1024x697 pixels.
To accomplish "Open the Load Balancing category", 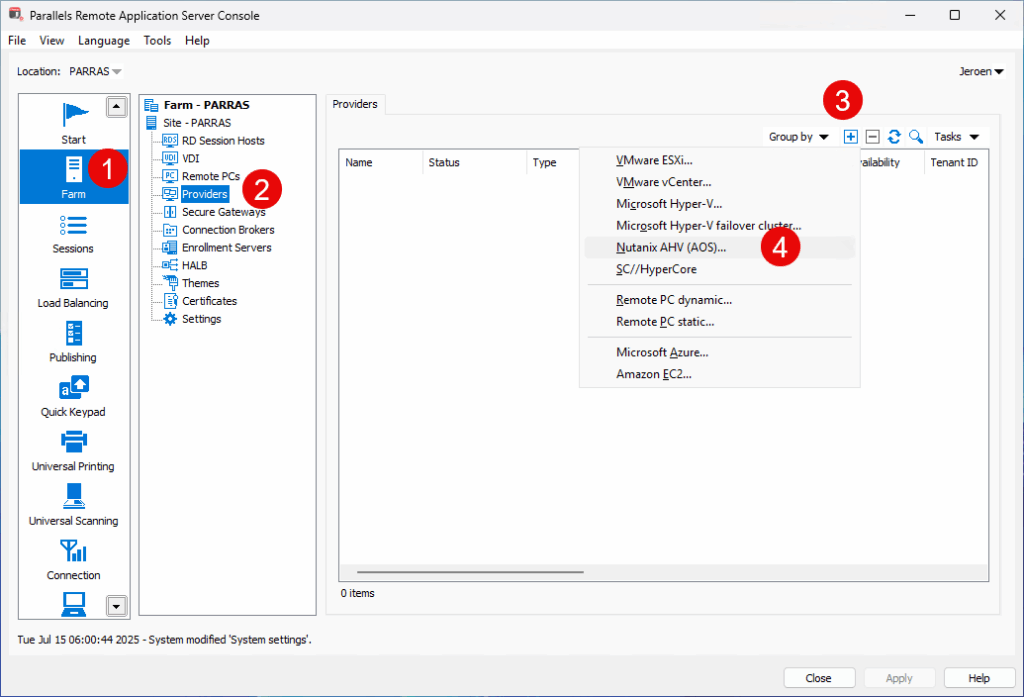I will pos(73,288).
